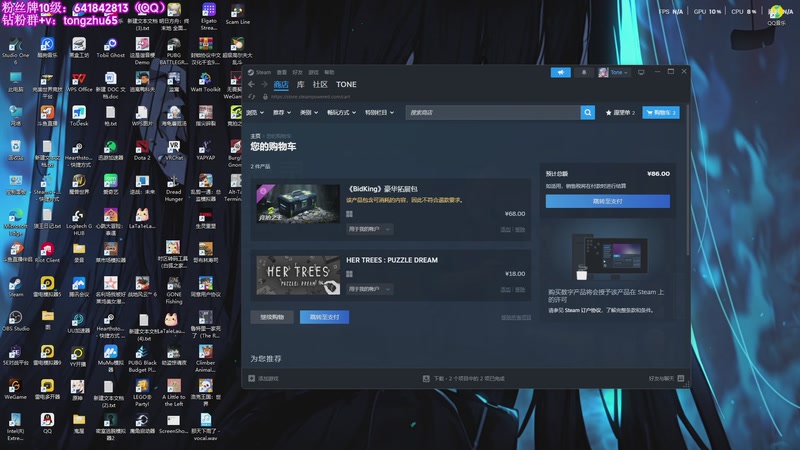Open ToDesk desktop shortcut
Viewport: 800px width, 450px height.
[79, 116]
